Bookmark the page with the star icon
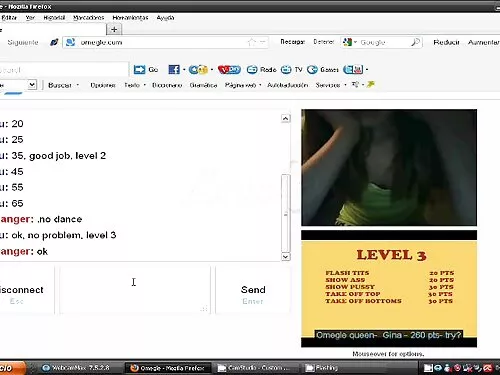The image size is (500, 375). tap(251, 42)
